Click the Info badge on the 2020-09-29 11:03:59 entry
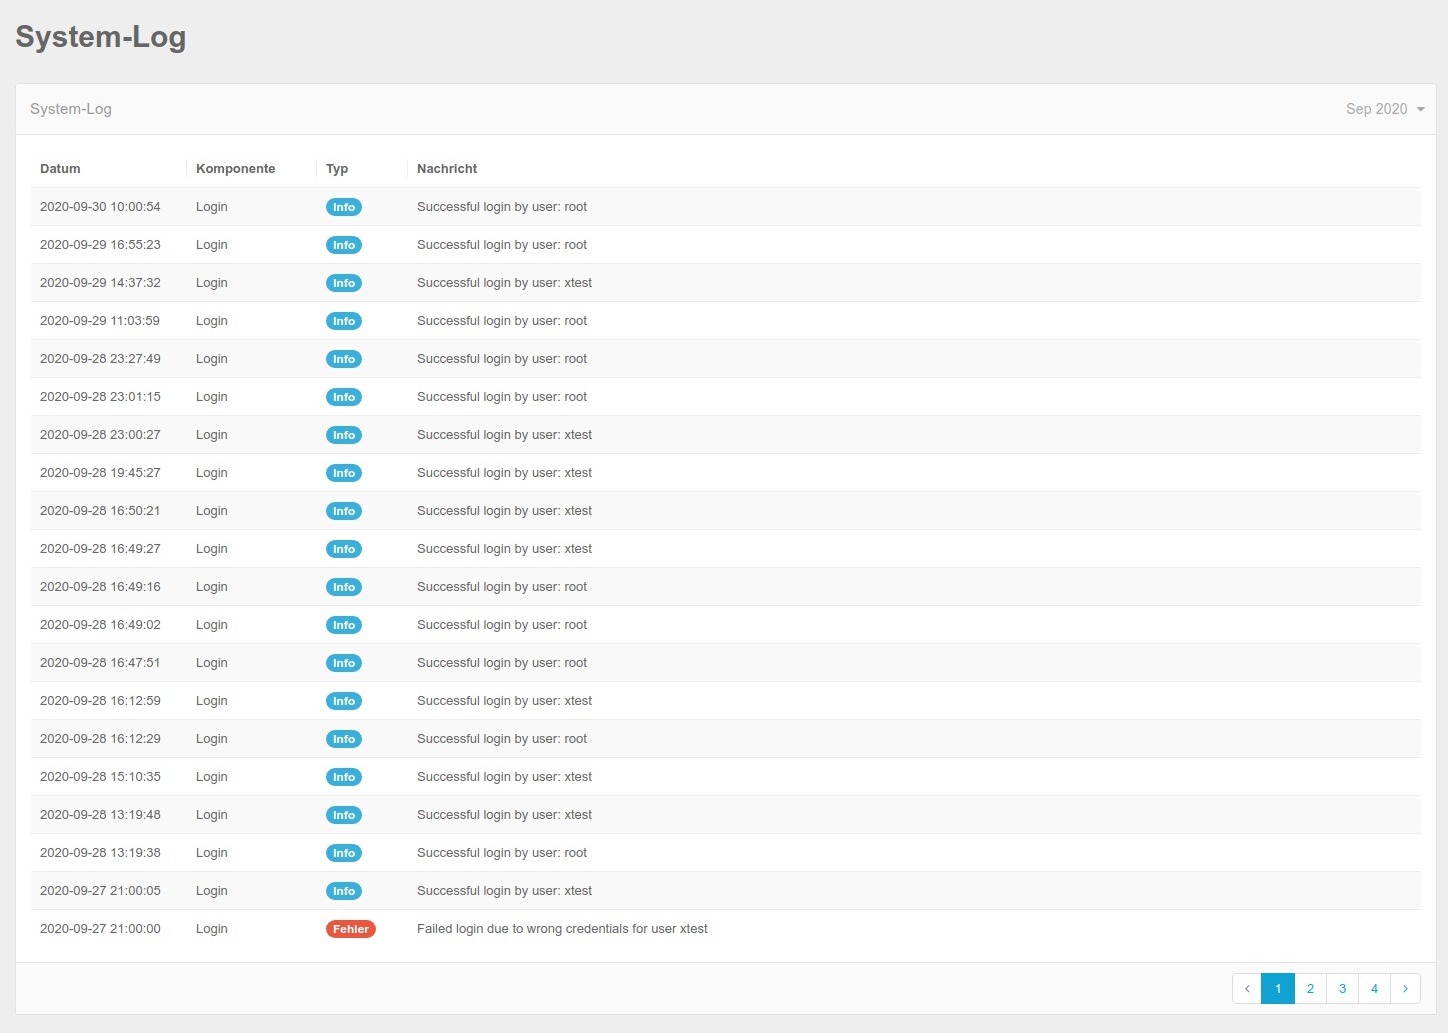The image size is (1448, 1033). [344, 321]
